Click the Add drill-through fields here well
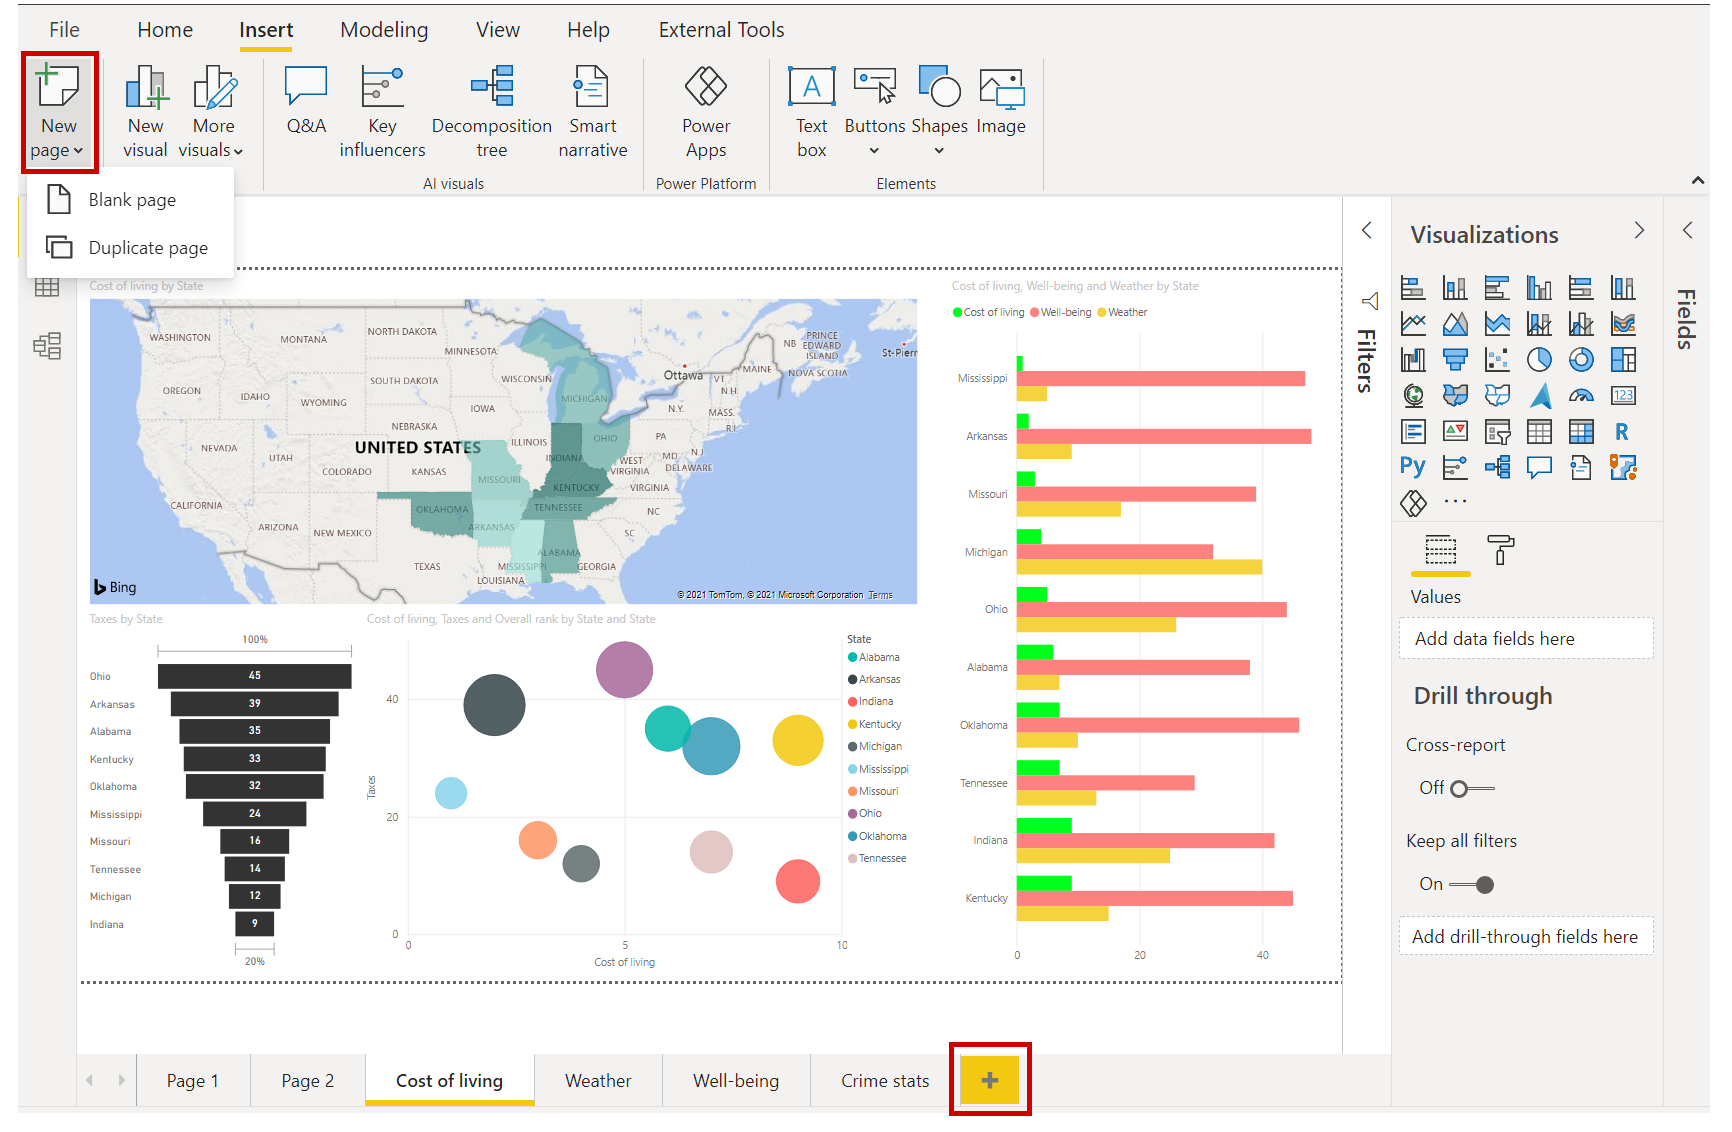Screen dimensions: 1732x1132 pyautogui.click(x=1525, y=937)
